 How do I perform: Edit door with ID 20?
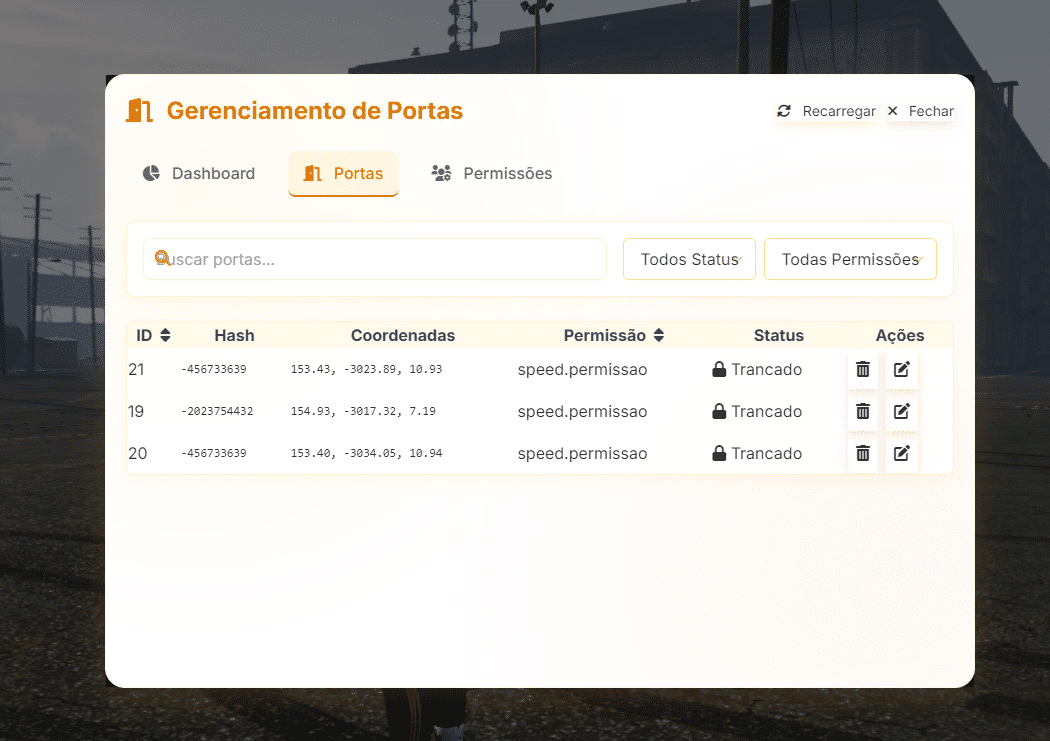coord(901,454)
